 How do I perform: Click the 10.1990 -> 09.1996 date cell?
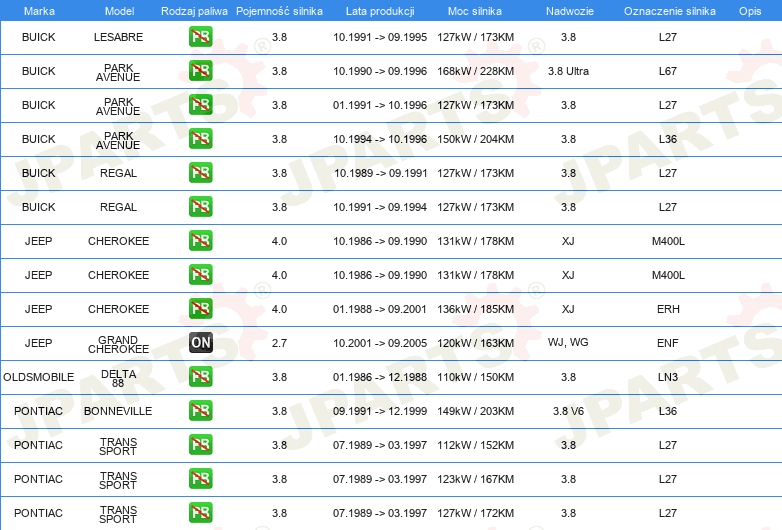380,71
